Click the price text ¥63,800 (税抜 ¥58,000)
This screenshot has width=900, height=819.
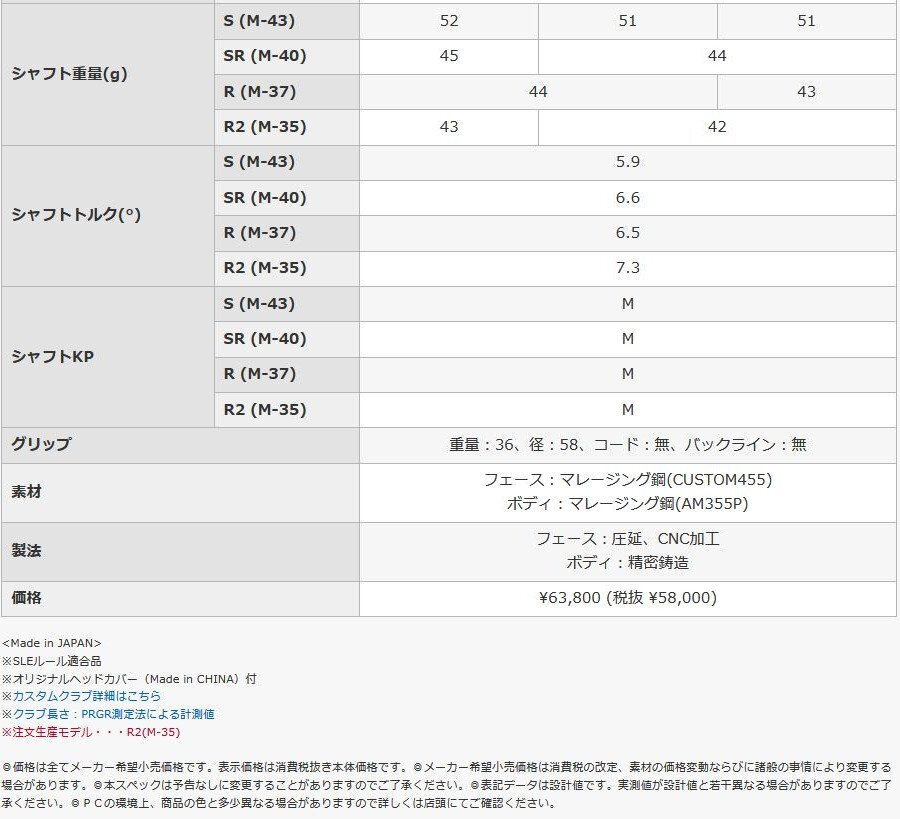tap(628, 597)
